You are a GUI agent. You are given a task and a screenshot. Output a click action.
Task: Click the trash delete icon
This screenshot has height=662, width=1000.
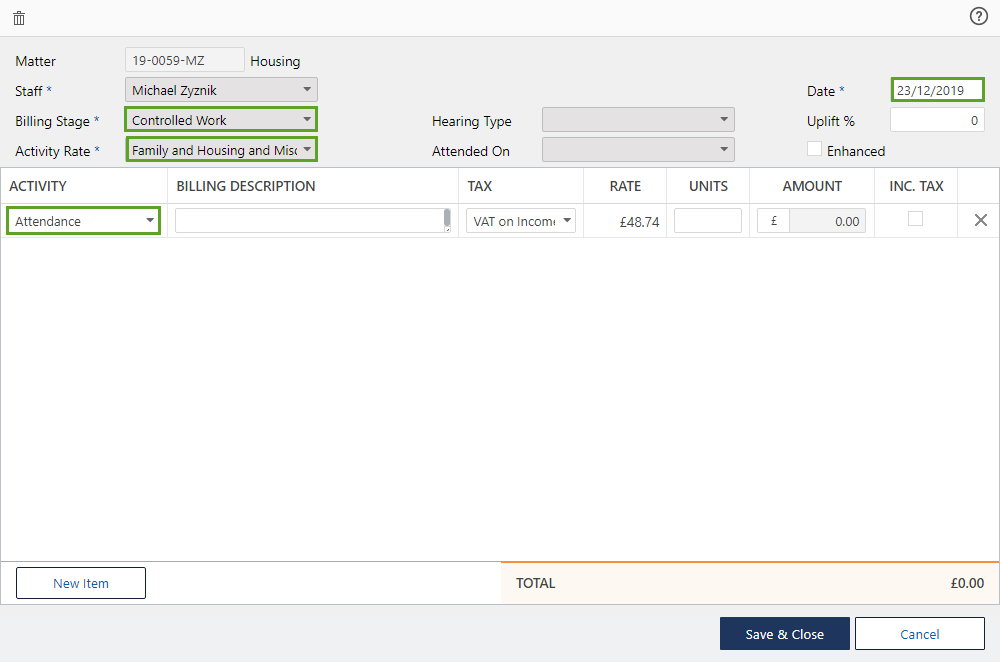pyautogui.click(x=19, y=18)
